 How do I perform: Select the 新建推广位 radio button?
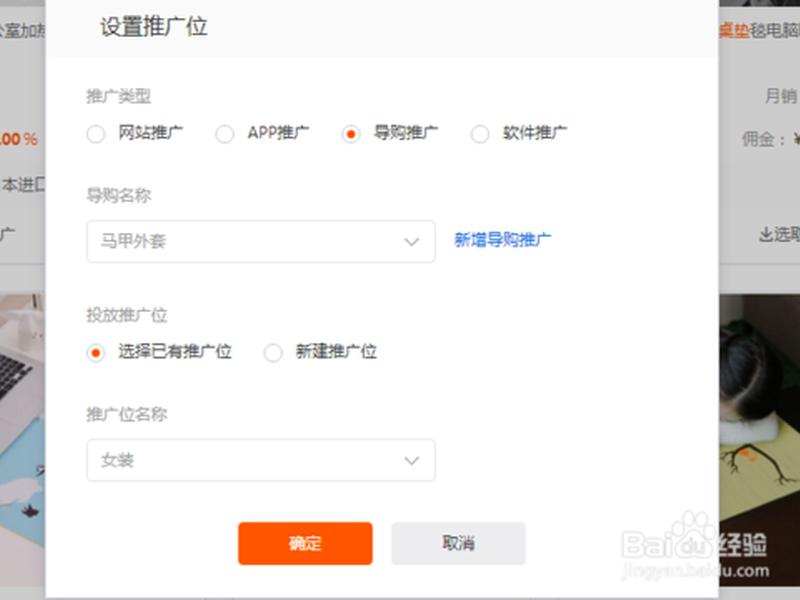coord(273,353)
